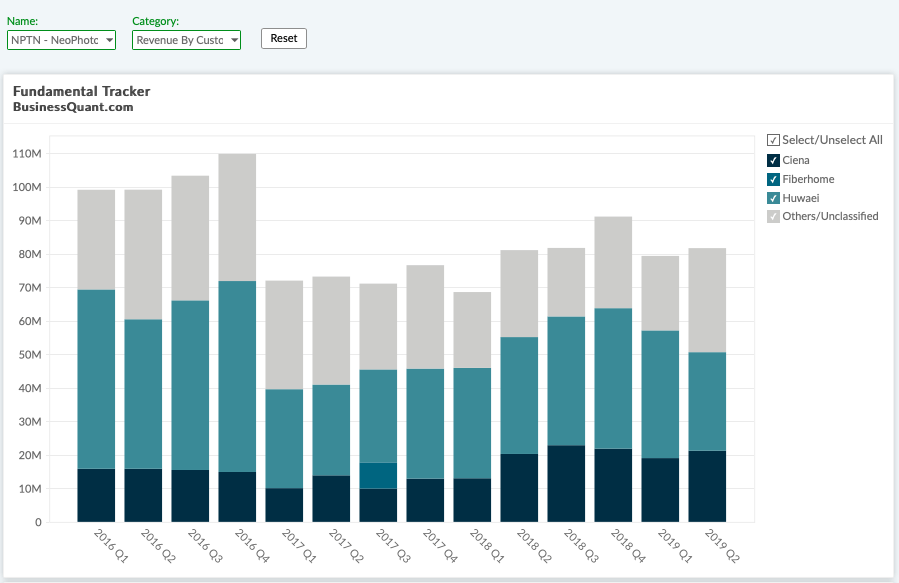899x583 pixels.
Task: Toggle the Others/Unclassified checkbox
Action: click(x=773, y=216)
